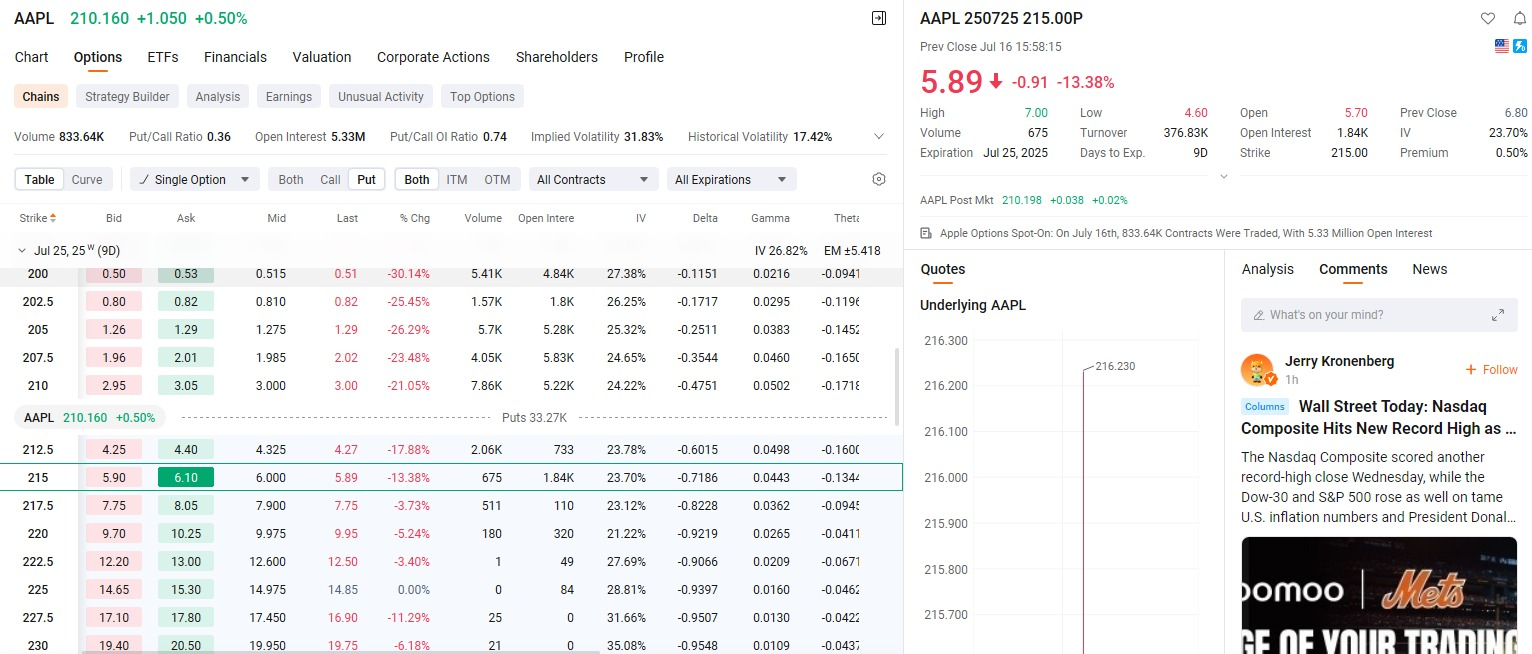Click the AAPL 210.160 price marker pill
1532x654 pixels.
[x=90, y=417]
